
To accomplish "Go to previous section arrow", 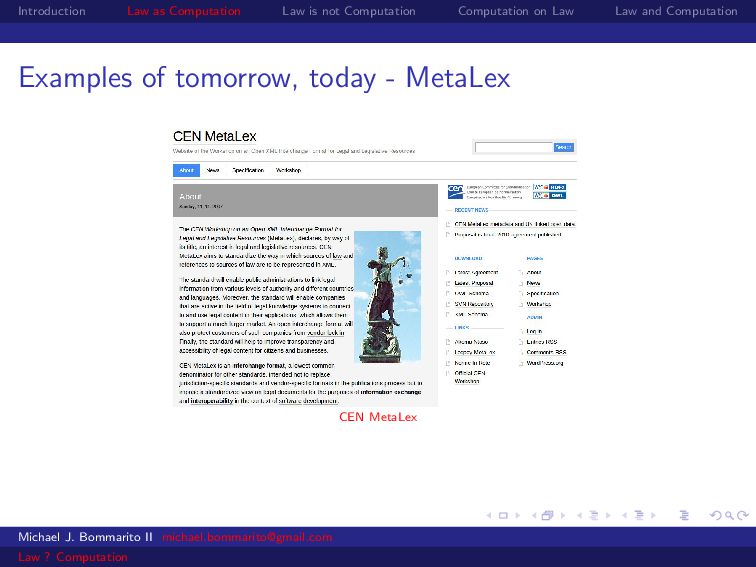I will (x=625, y=515).
